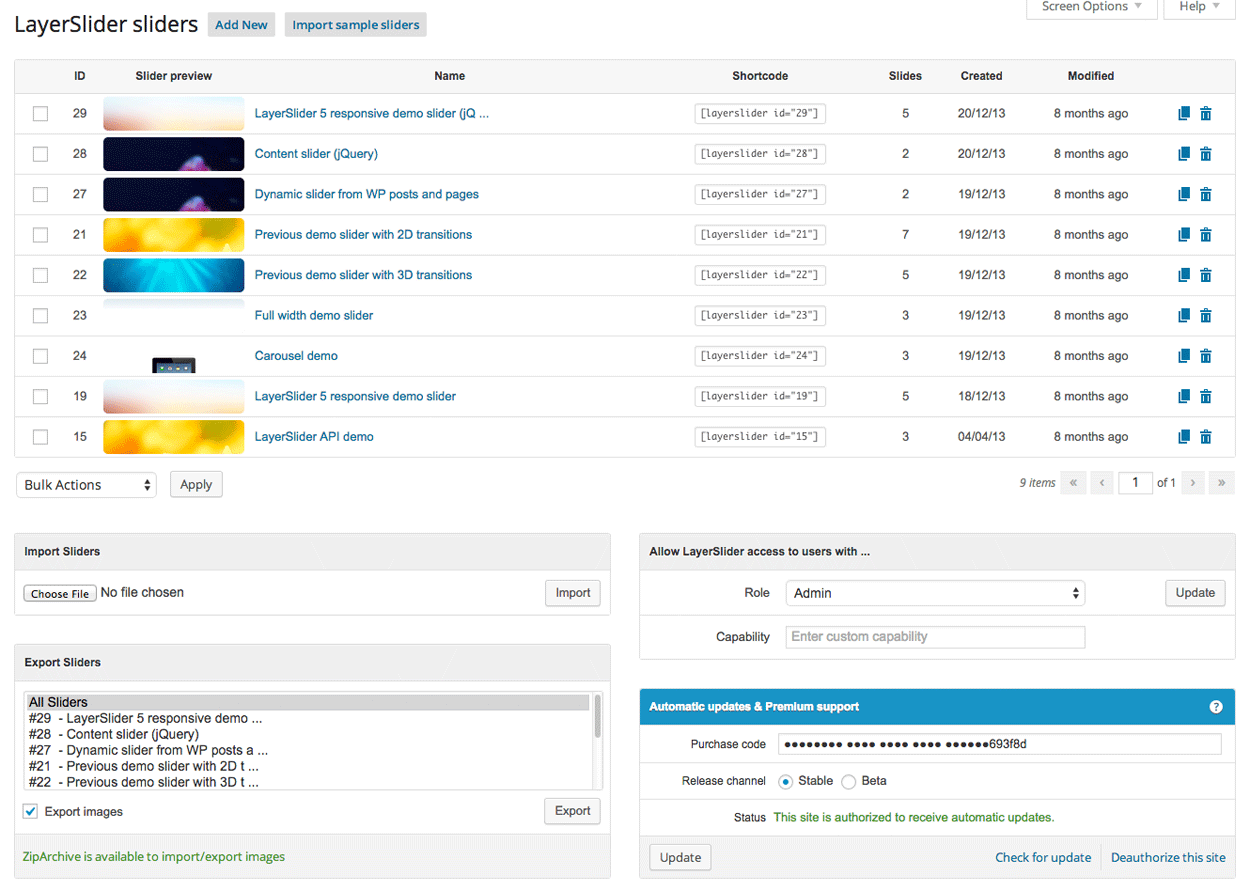Open the LayerSlider API demo link

(314, 437)
